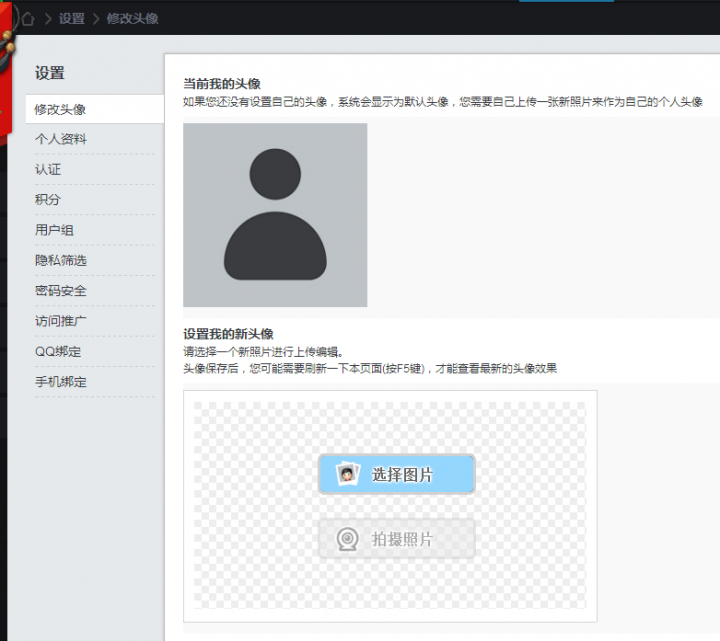Click the home icon in breadcrumb

(28, 18)
